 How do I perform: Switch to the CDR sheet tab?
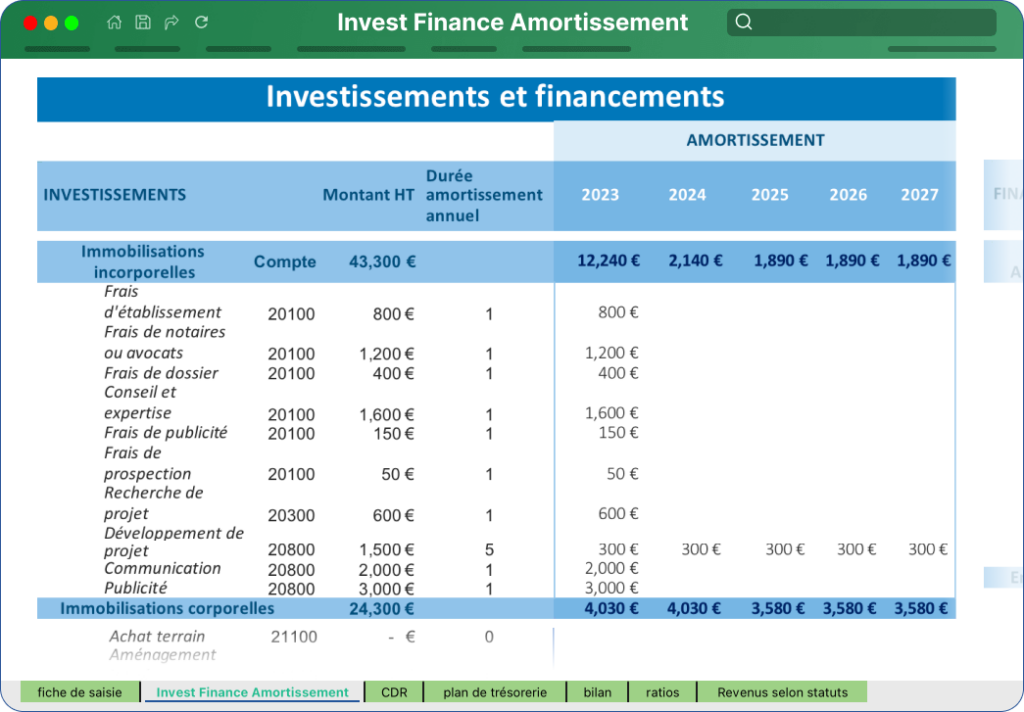point(394,692)
